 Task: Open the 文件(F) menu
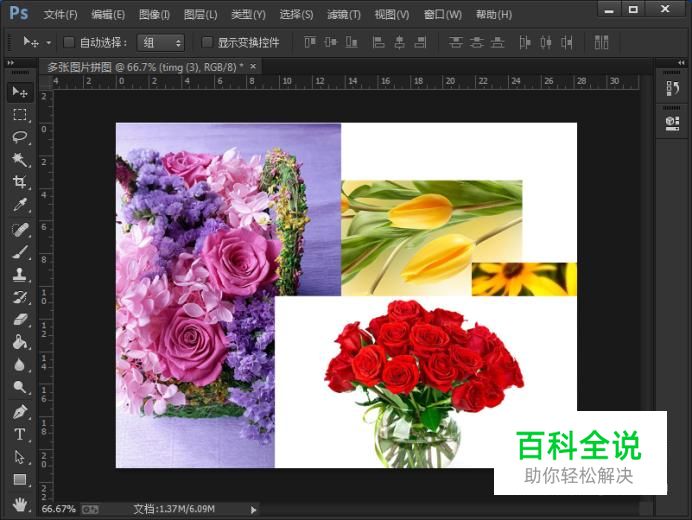click(x=60, y=15)
